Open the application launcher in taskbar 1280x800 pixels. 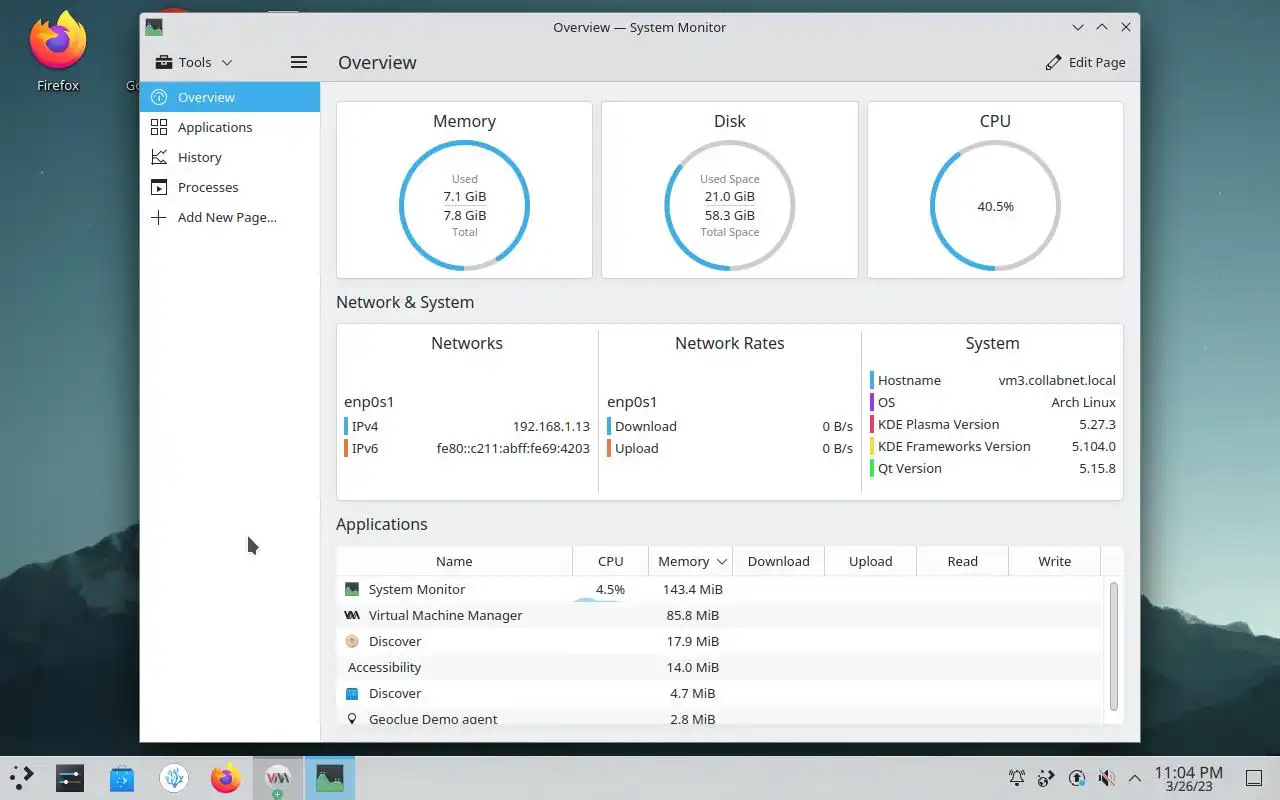tap(22, 778)
